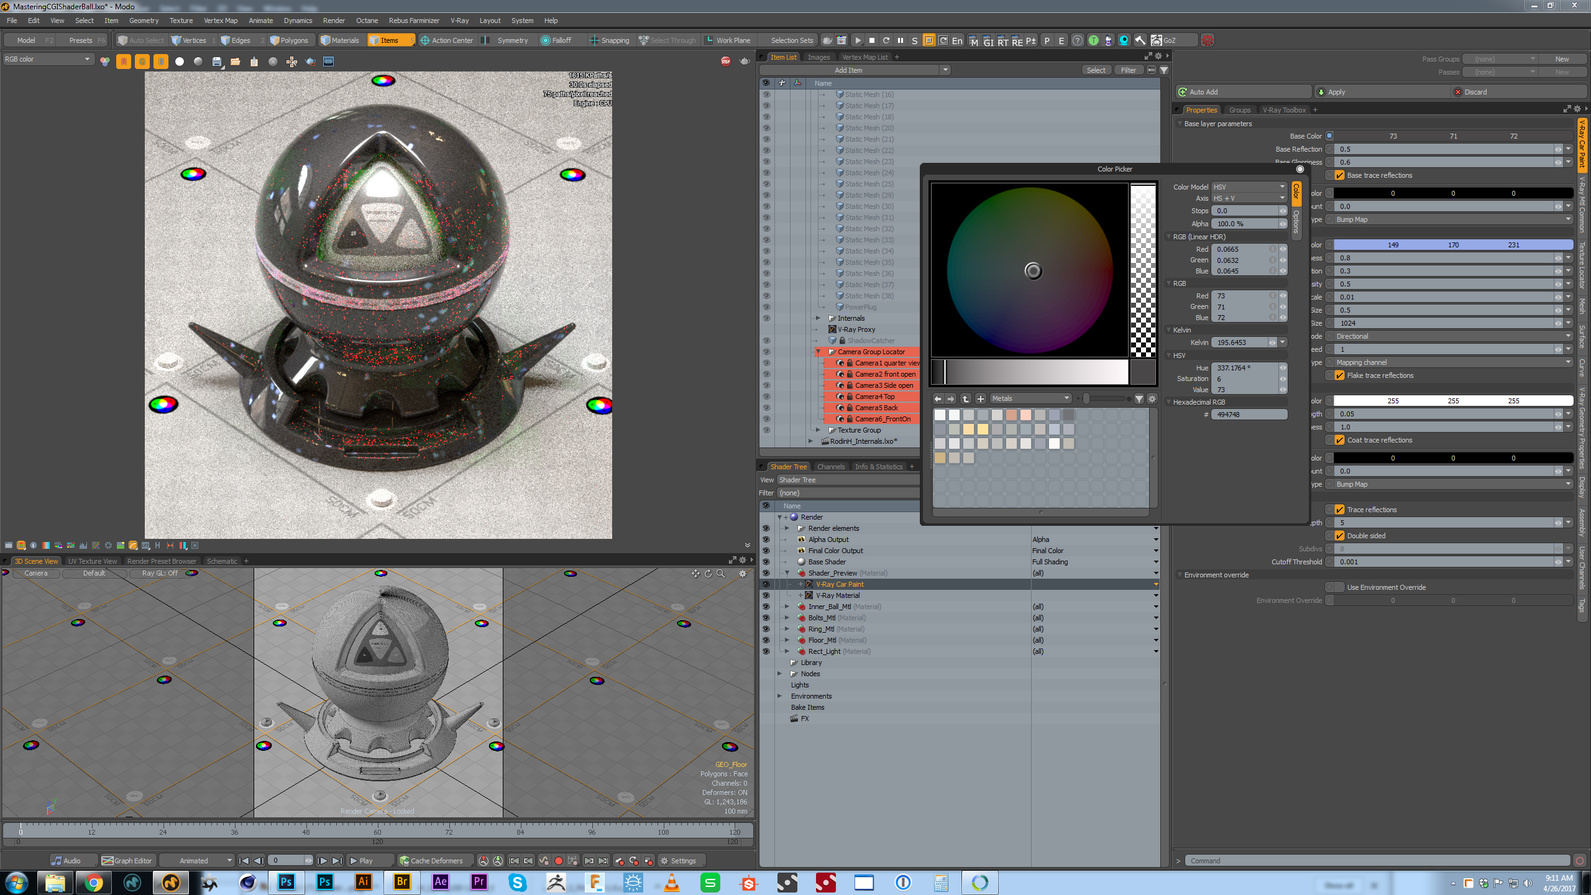
Task: Open Chrome from the taskbar
Action: click(x=93, y=882)
